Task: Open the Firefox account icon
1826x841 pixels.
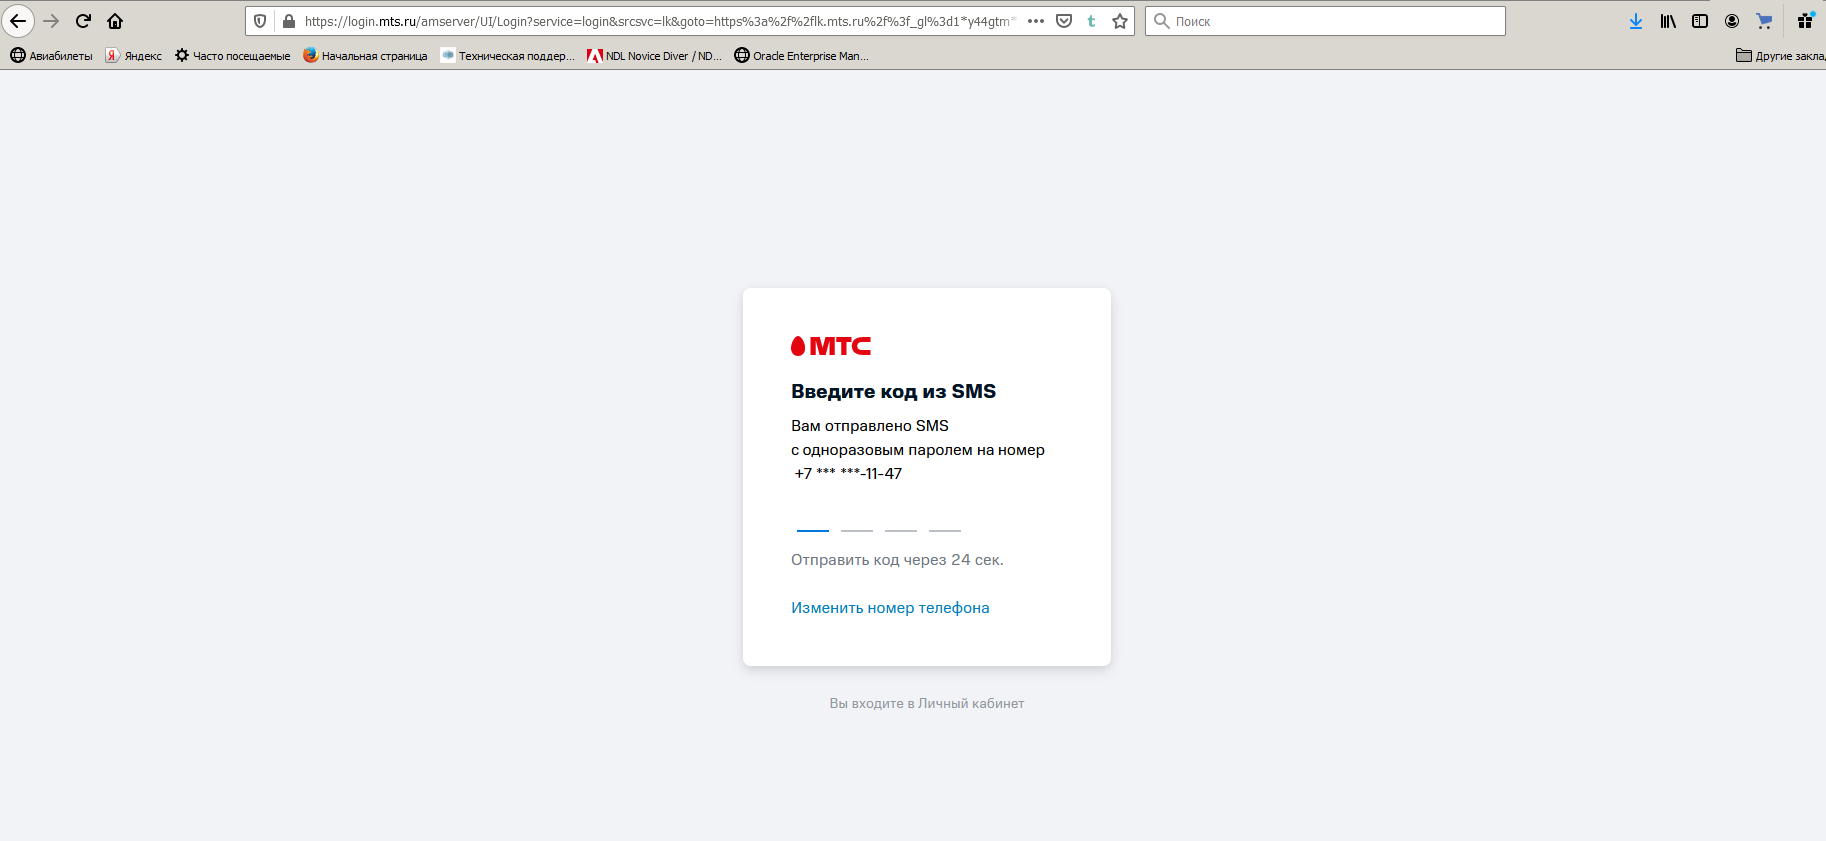Action: click(x=1732, y=21)
